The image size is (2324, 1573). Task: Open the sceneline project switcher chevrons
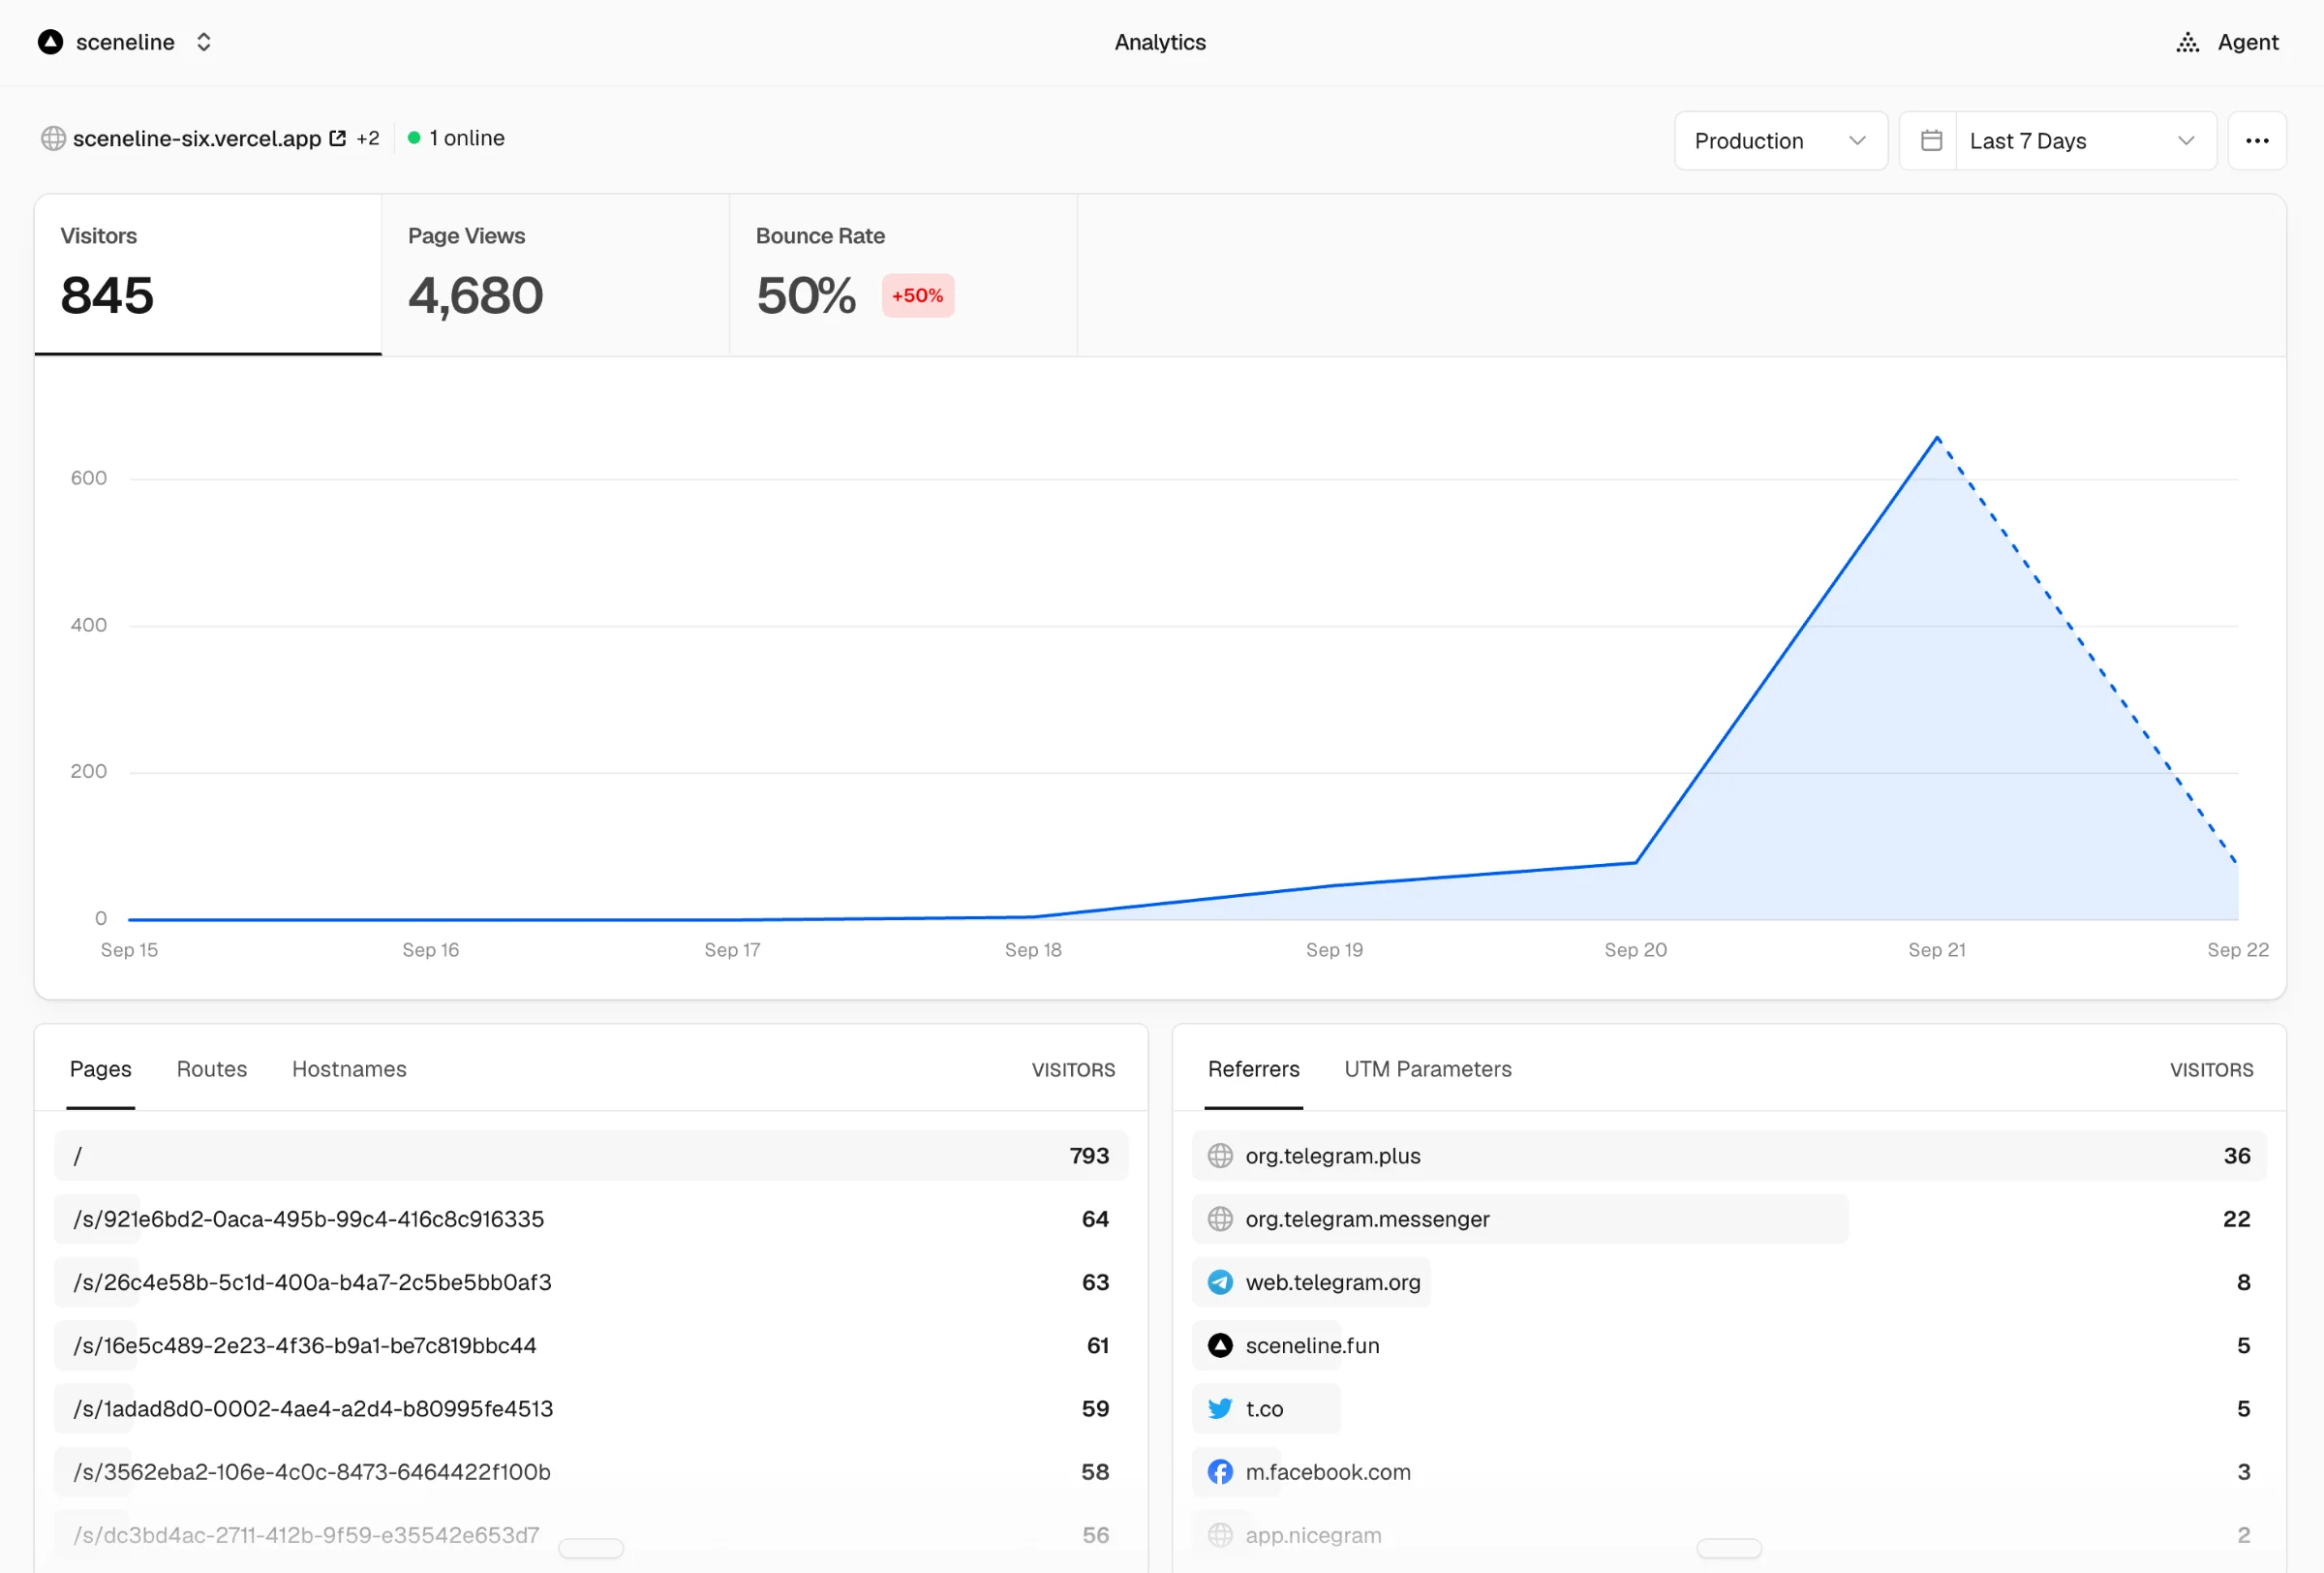[204, 42]
